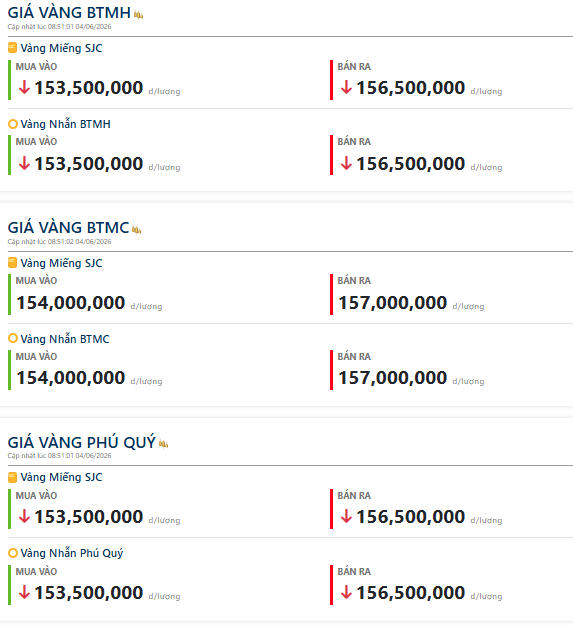The height and width of the screenshot is (627, 573).
Task: Click the chart icon beside GIÁ VÀNG BTMH
Action: click(x=138, y=15)
